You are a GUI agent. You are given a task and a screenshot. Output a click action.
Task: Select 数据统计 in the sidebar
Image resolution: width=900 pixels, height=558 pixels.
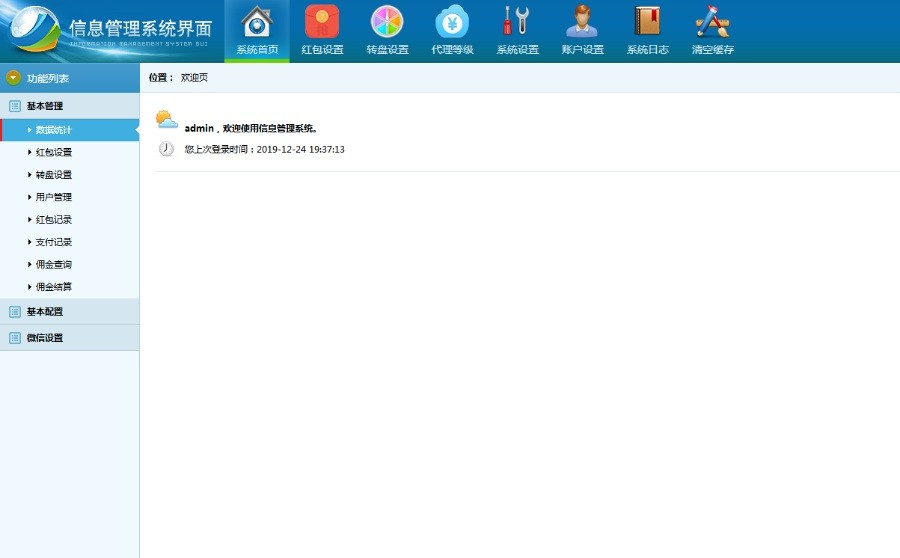tap(54, 130)
